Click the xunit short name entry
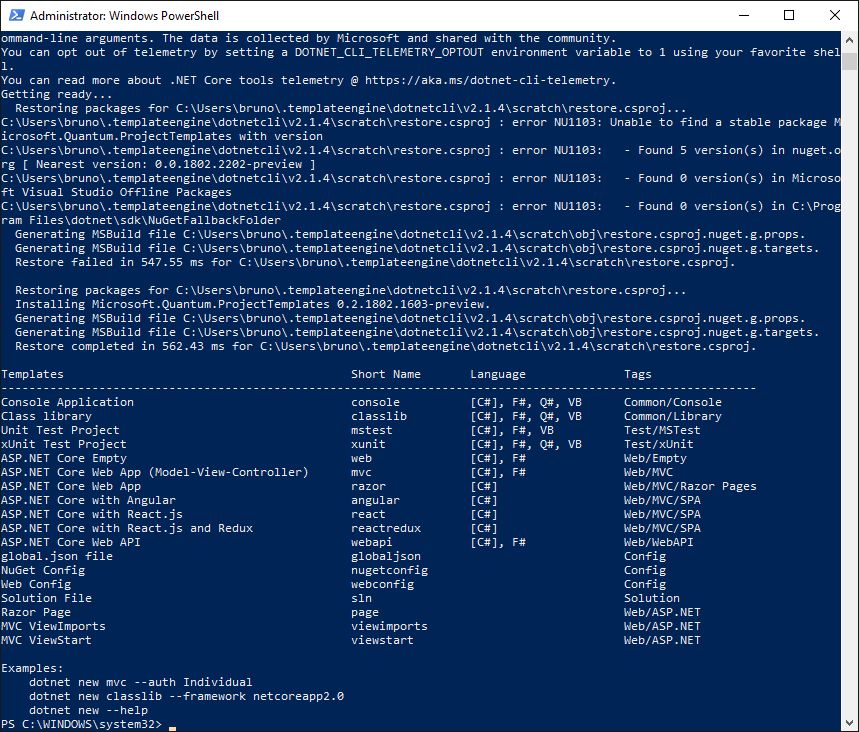This screenshot has height=732, width=859. pyautogui.click(x=368, y=444)
